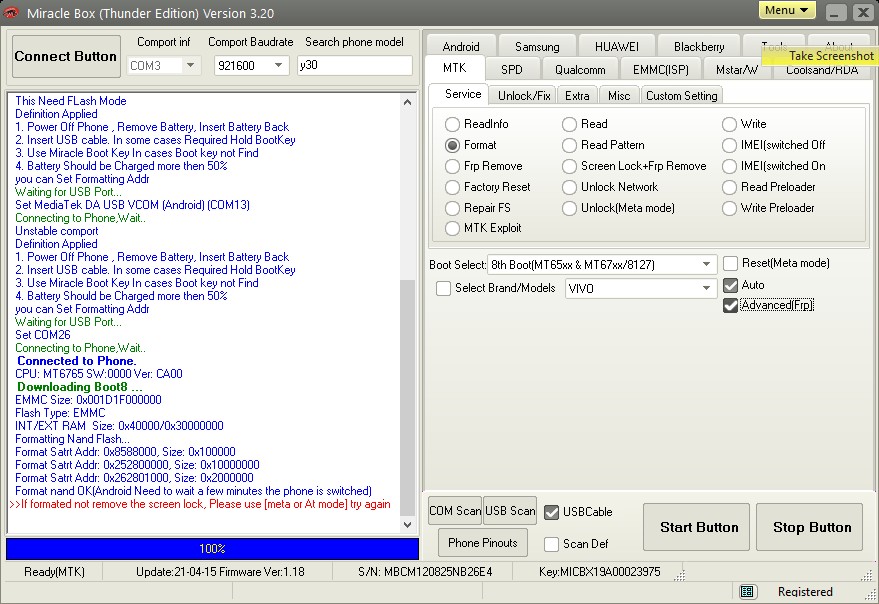Select Screen Lock+Frp Remove option

coord(570,167)
